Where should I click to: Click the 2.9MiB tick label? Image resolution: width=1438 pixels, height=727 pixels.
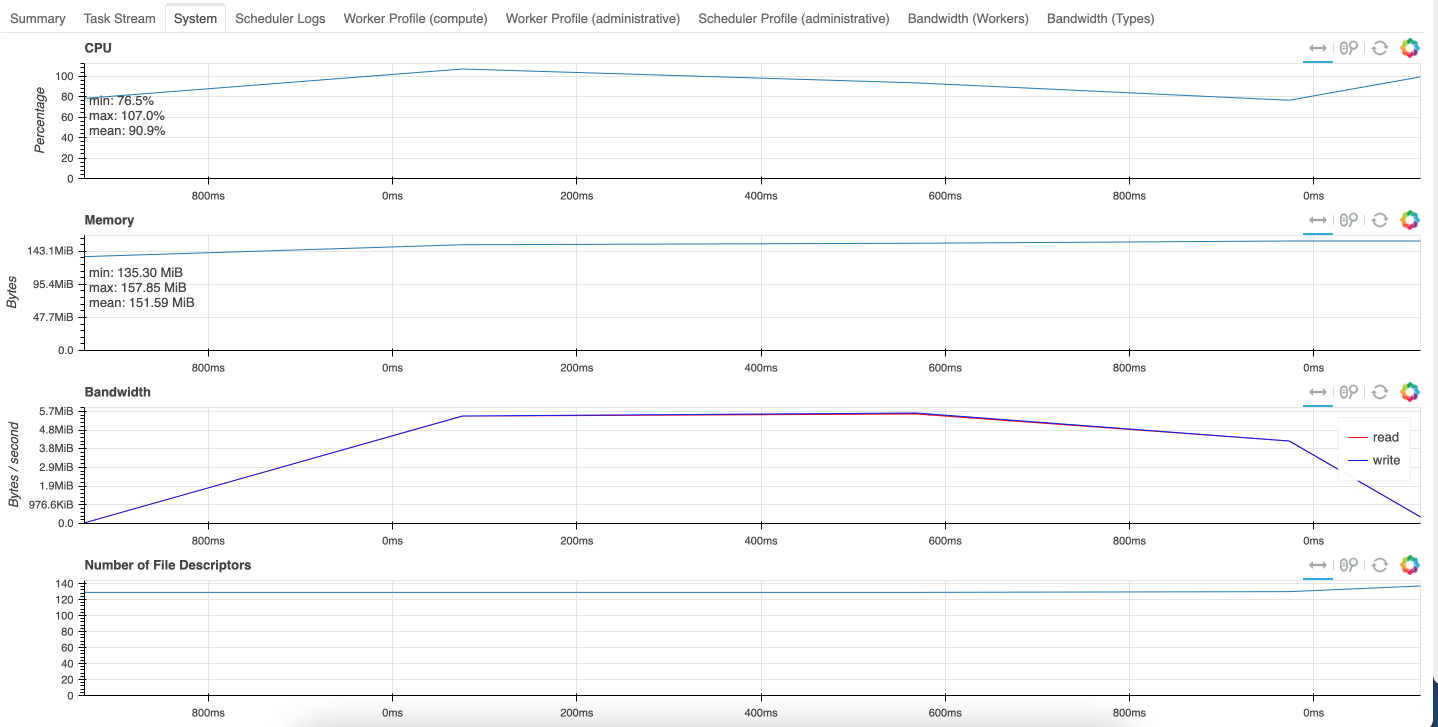click(x=56, y=467)
